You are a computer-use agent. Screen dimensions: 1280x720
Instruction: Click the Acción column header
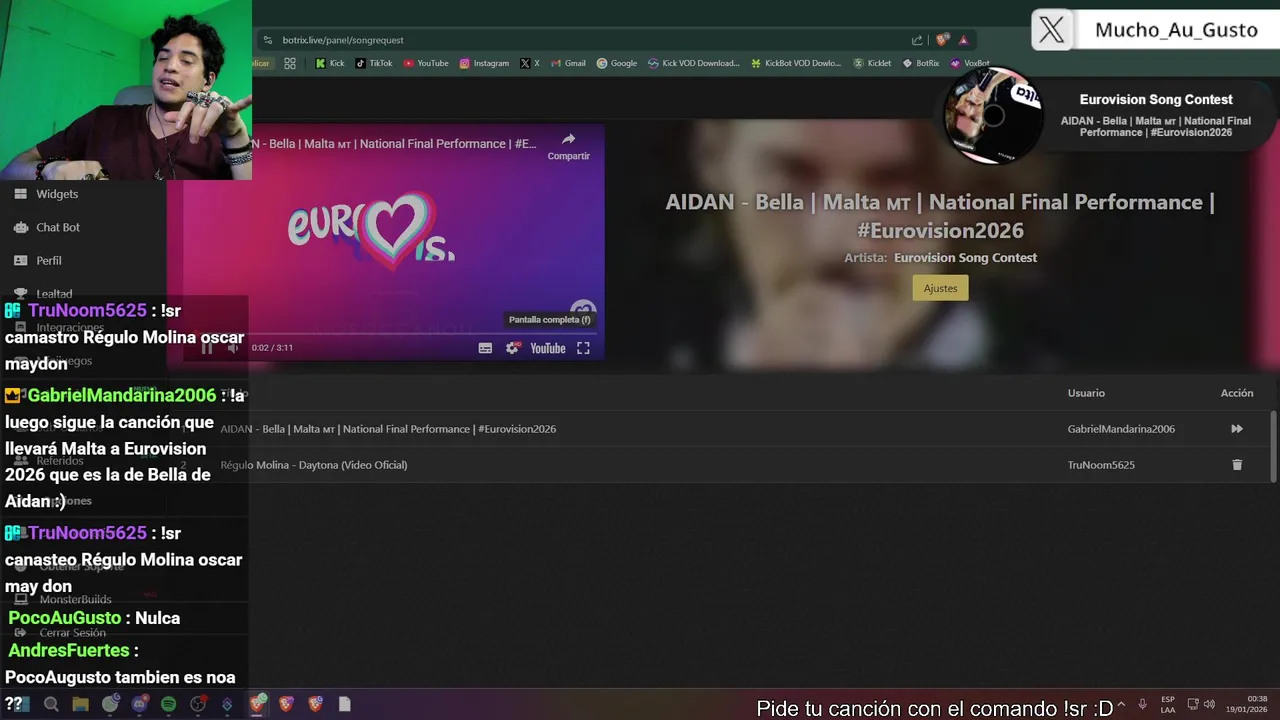1237,393
